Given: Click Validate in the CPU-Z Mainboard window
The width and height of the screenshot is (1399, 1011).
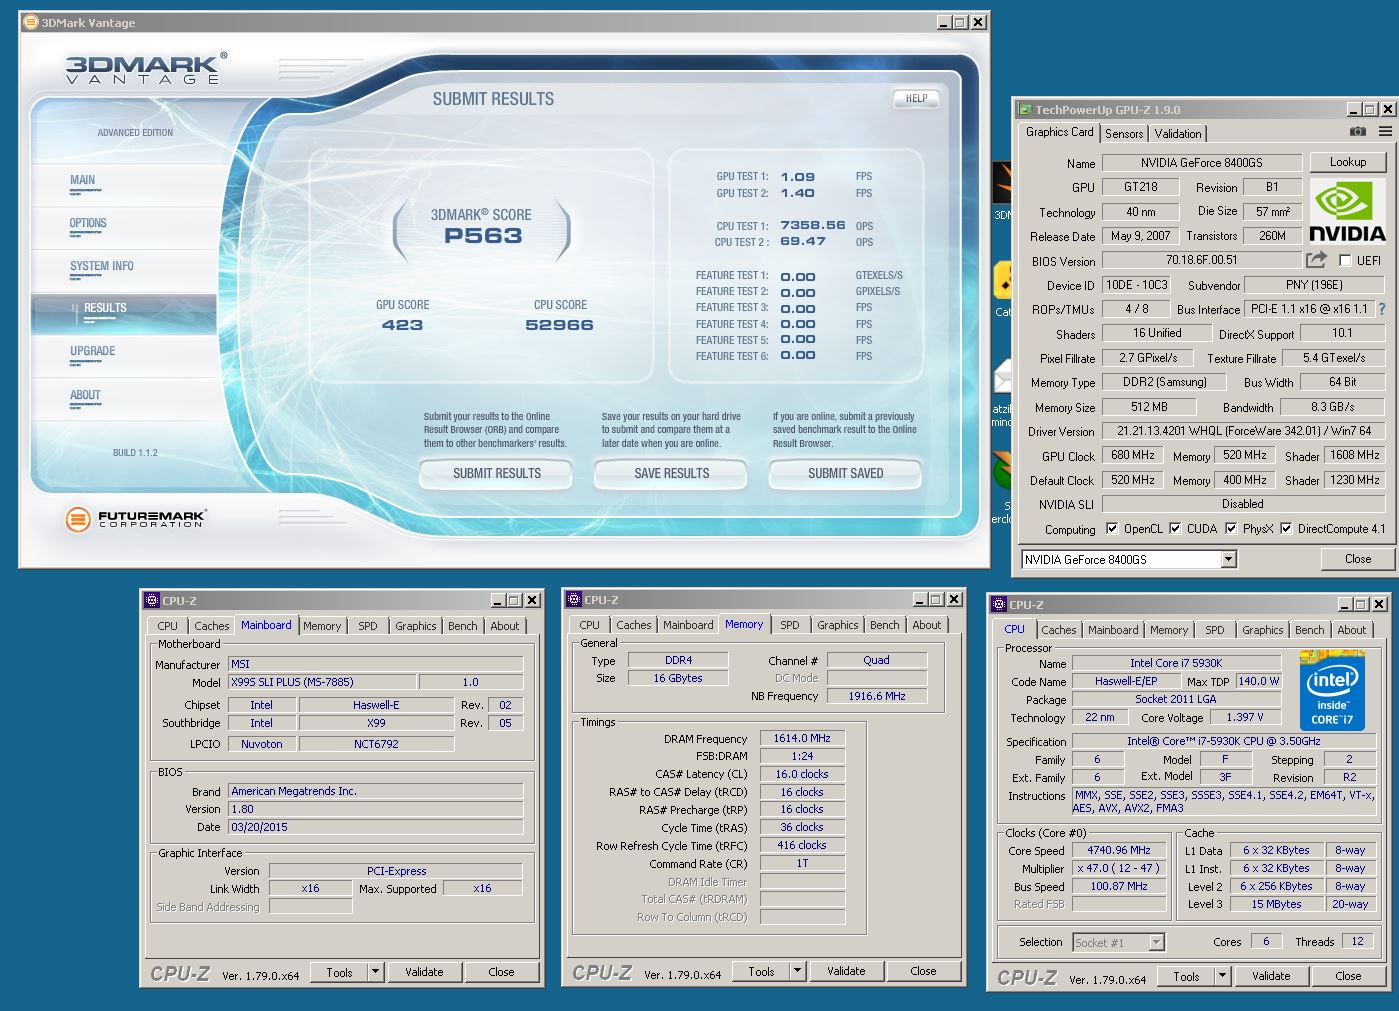Looking at the screenshot, I should point(424,971).
